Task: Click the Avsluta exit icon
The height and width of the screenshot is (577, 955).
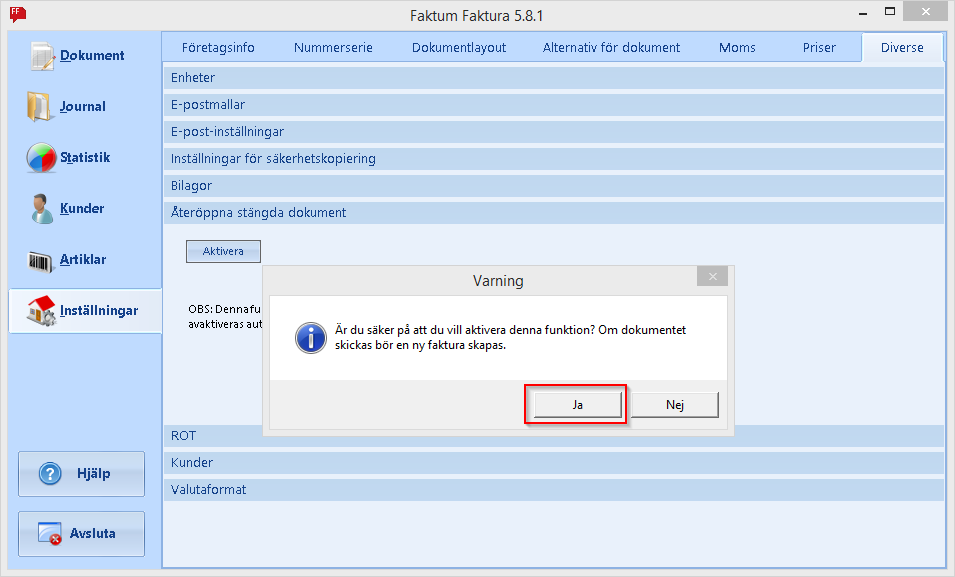Action: point(50,533)
